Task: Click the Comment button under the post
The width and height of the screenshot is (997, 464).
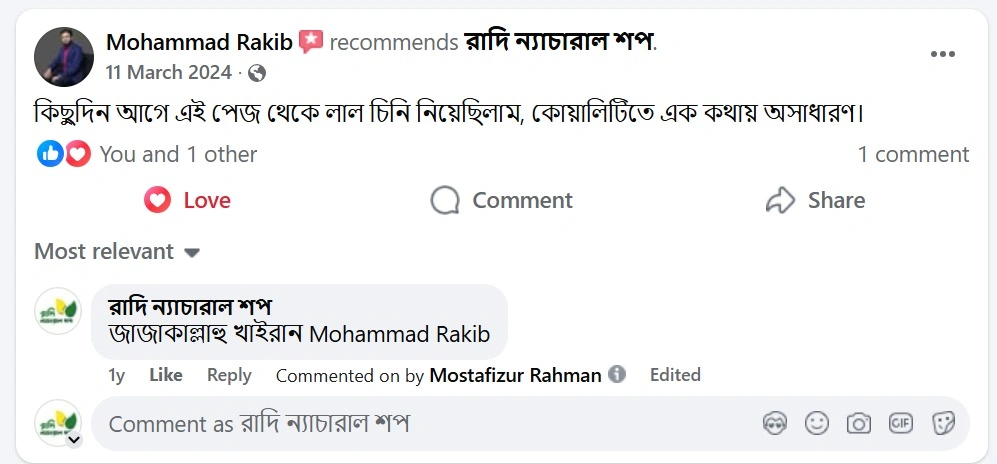Action: tap(501, 201)
